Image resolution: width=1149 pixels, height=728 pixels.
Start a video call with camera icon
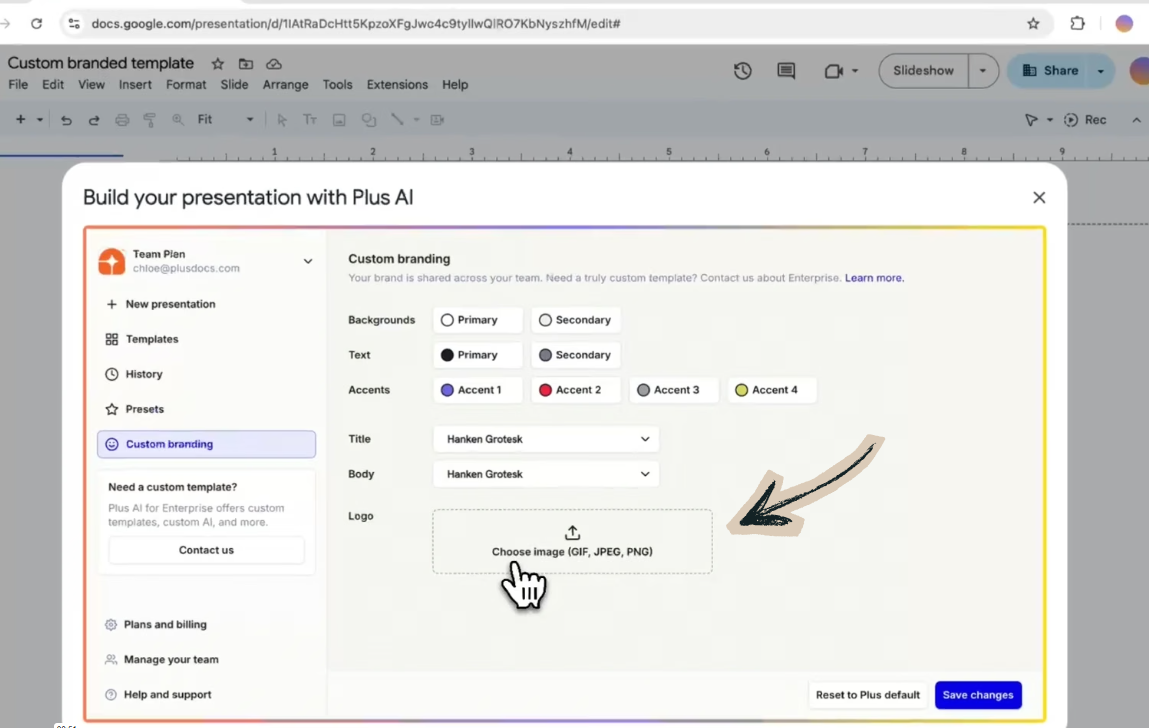833,71
